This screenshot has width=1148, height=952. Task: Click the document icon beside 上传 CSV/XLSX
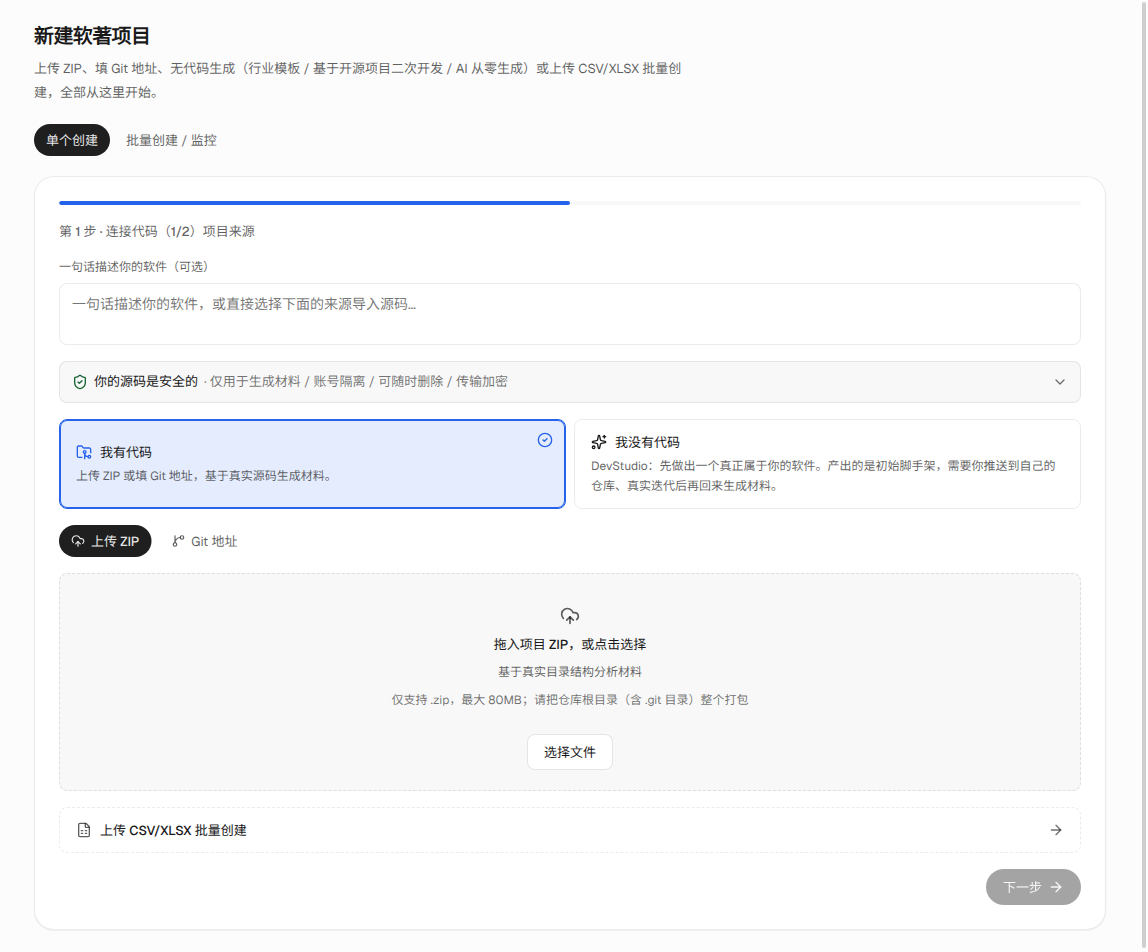84,830
